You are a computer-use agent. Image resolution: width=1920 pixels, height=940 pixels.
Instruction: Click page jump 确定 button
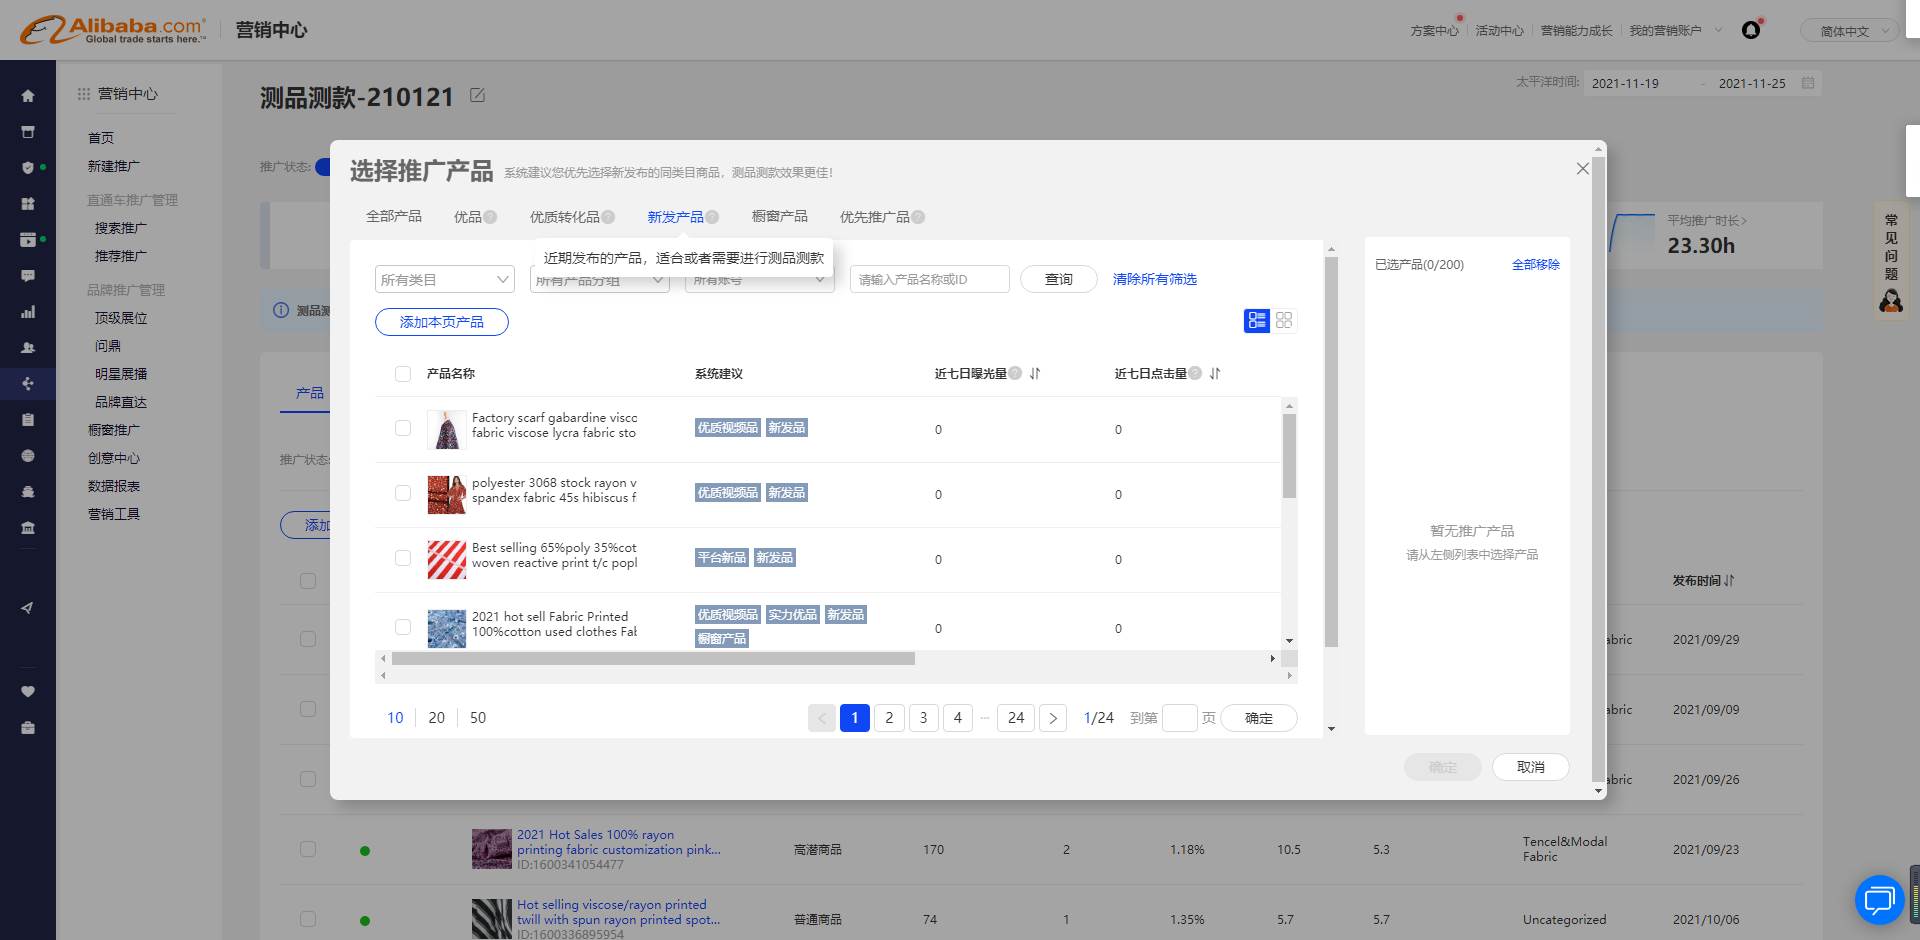(x=1259, y=718)
